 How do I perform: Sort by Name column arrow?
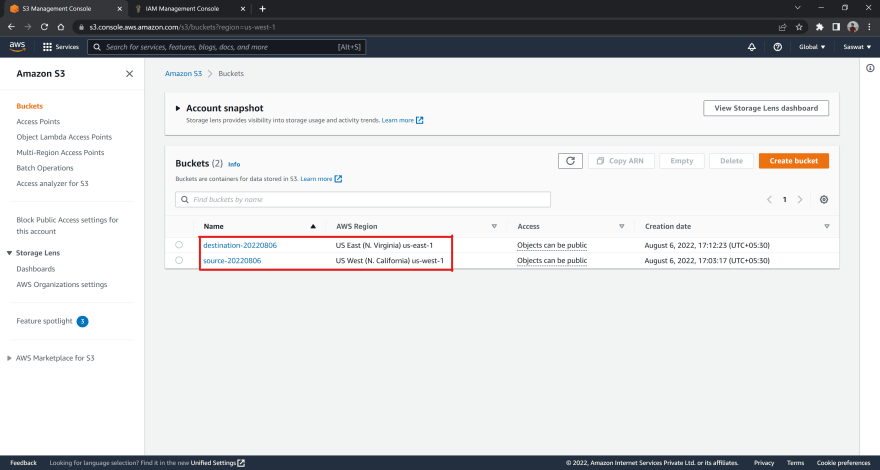[x=313, y=226]
